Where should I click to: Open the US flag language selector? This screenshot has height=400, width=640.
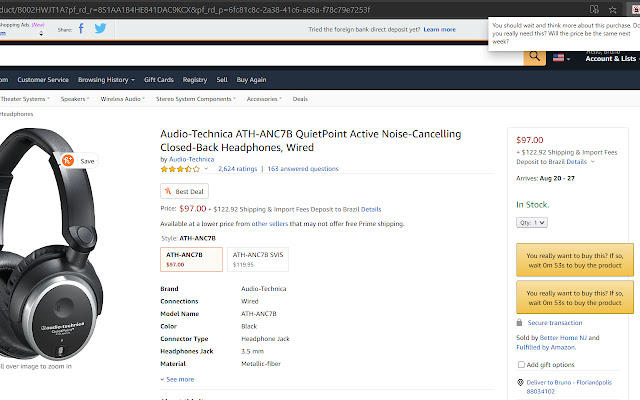(x=562, y=58)
